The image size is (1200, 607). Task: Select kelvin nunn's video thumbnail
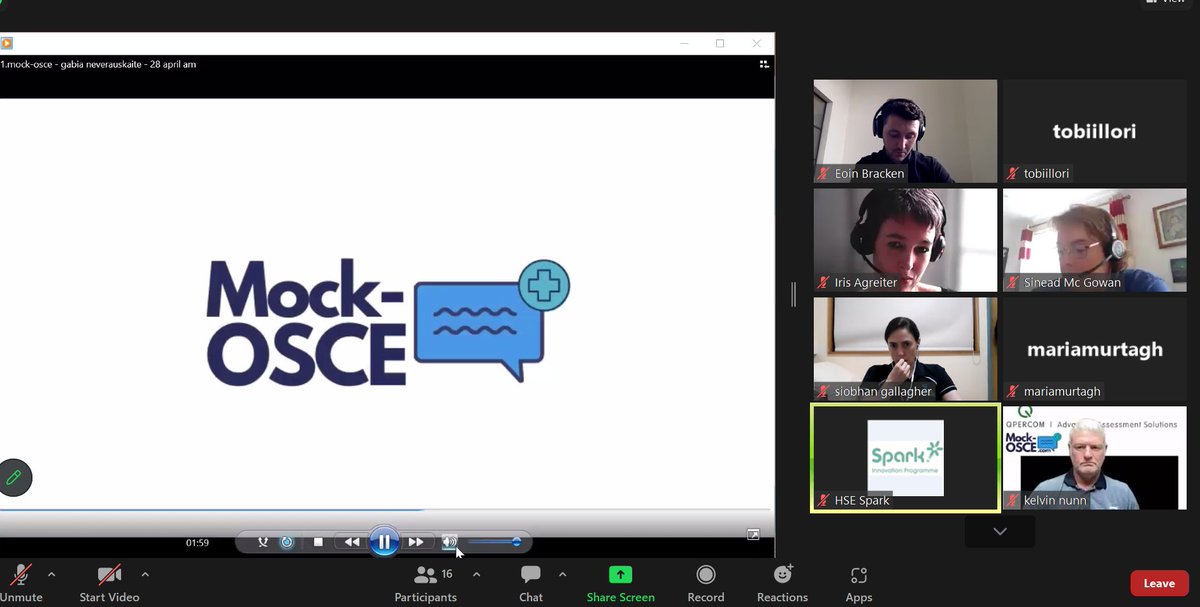point(1094,458)
